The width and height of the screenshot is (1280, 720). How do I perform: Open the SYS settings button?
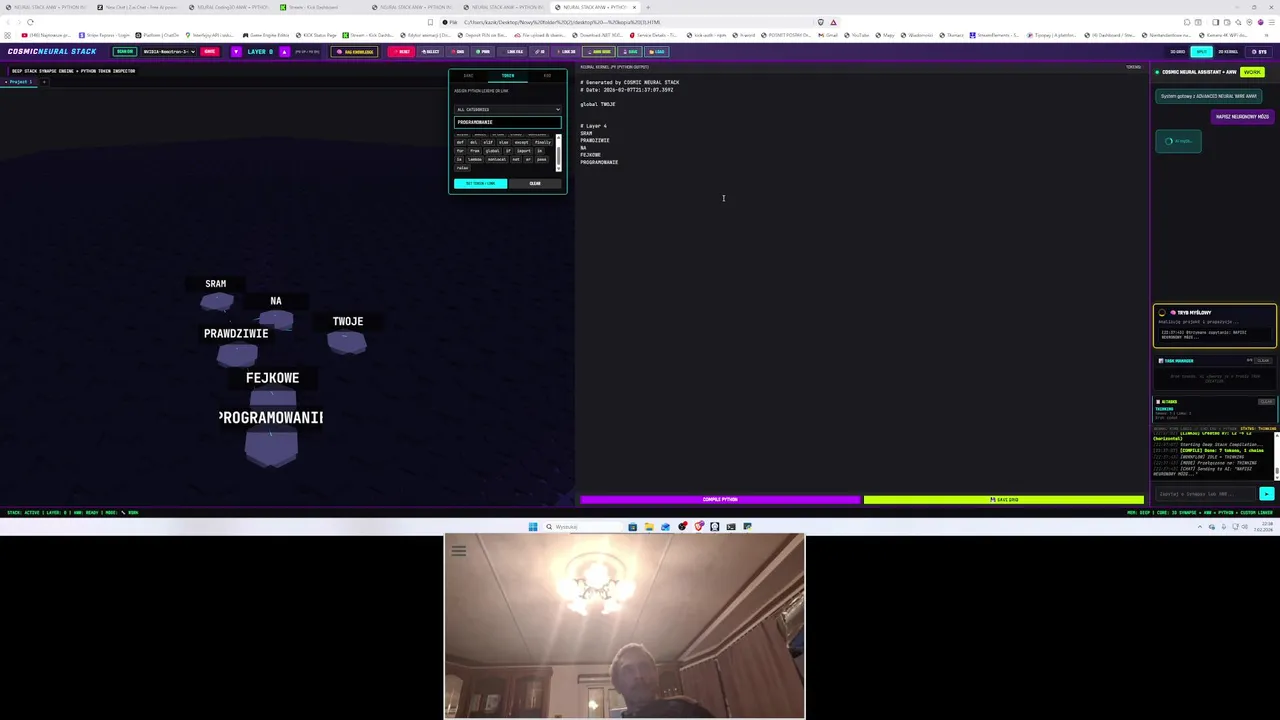pyautogui.click(x=1259, y=52)
